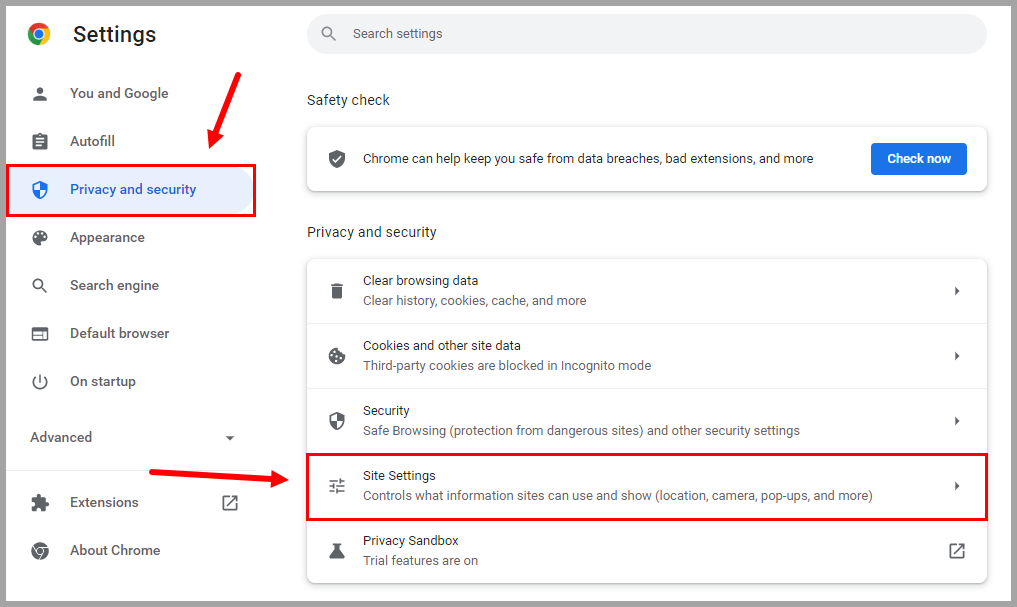Click the Safe Browsing description text
1017x607 pixels.
click(x=581, y=431)
